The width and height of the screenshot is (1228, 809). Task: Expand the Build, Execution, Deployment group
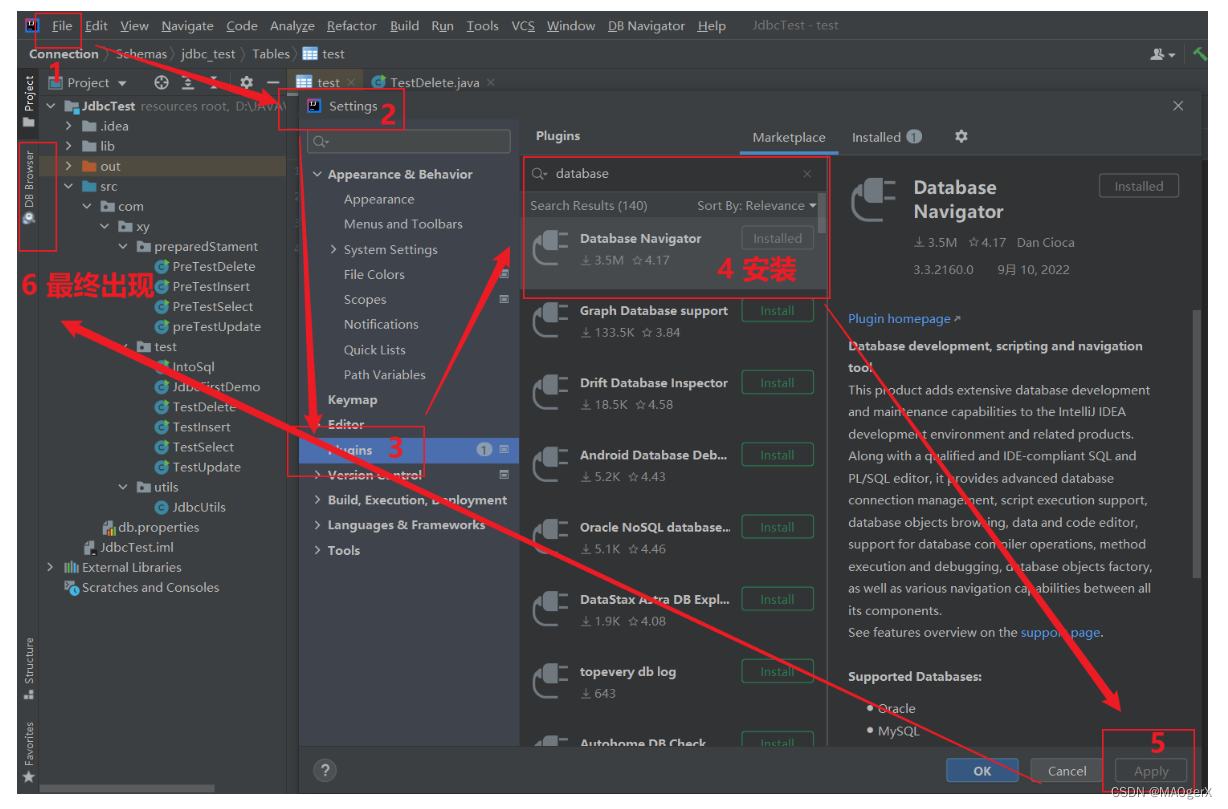point(318,500)
